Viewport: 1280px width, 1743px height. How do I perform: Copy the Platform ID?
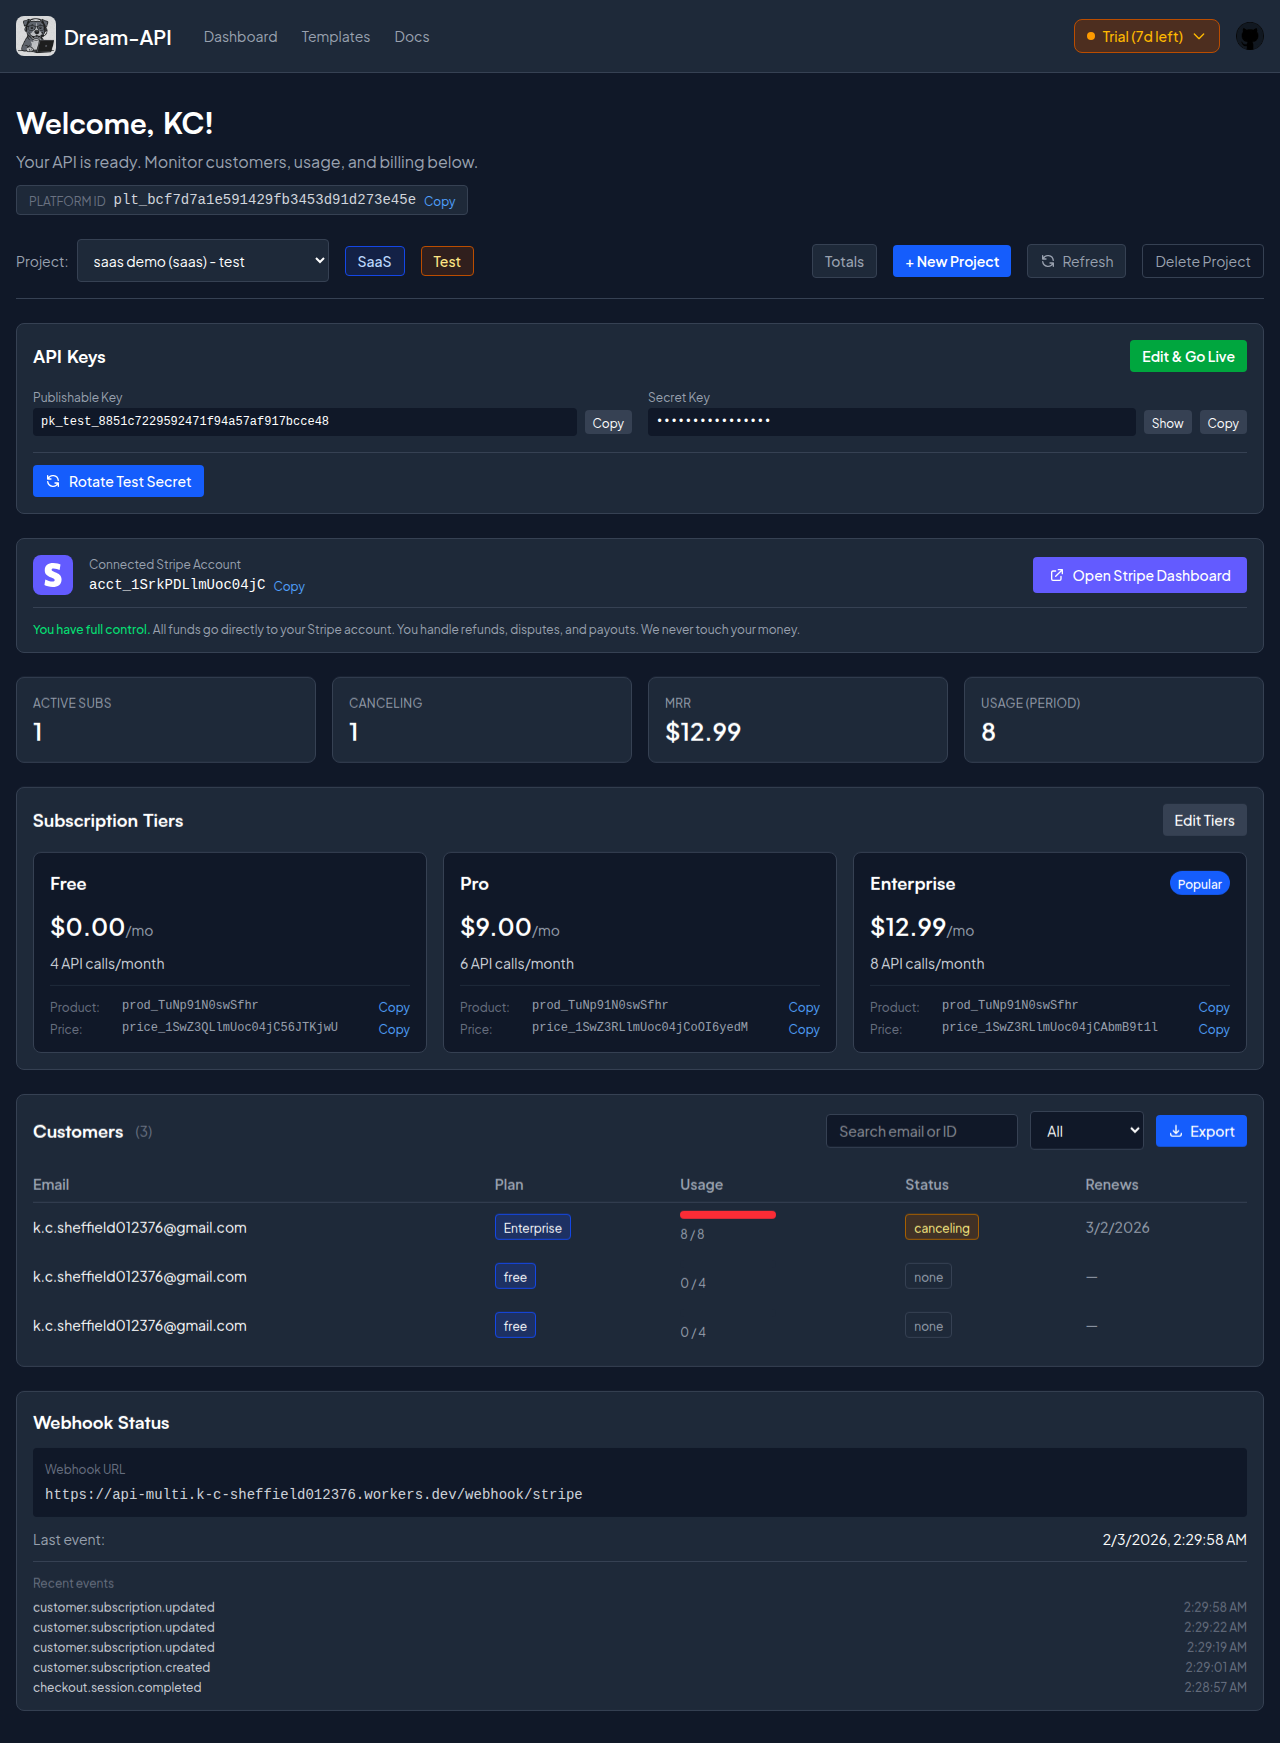pyautogui.click(x=440, y=201)
